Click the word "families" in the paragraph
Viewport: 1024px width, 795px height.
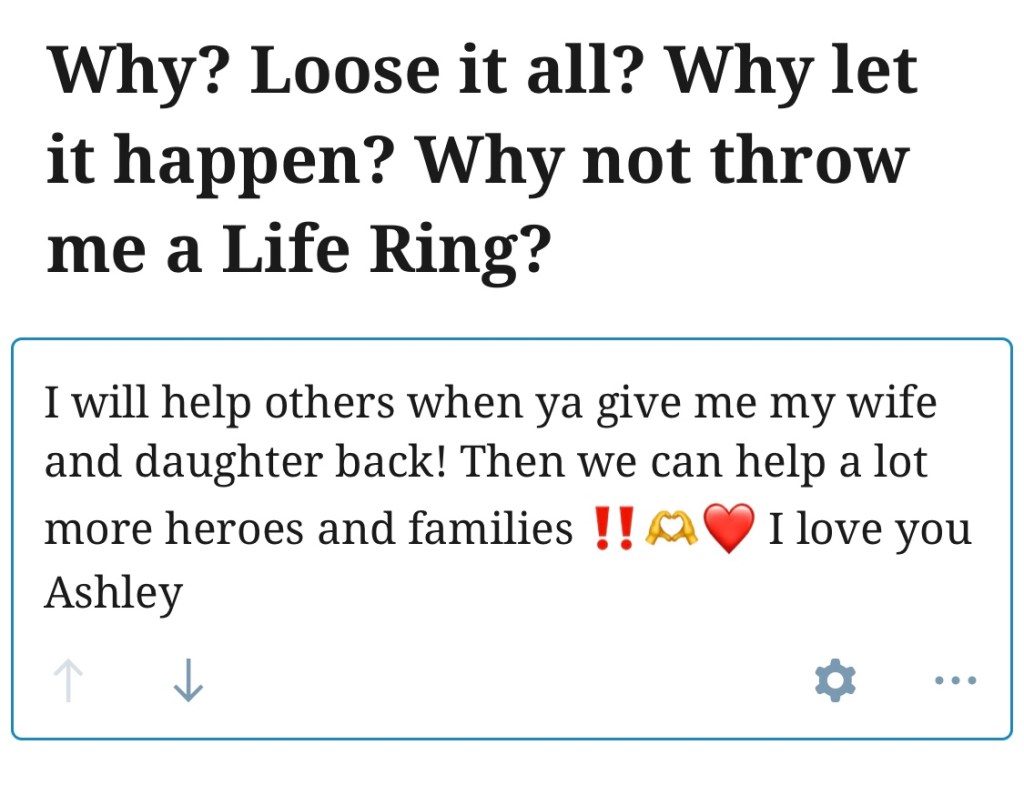(491, 529)
